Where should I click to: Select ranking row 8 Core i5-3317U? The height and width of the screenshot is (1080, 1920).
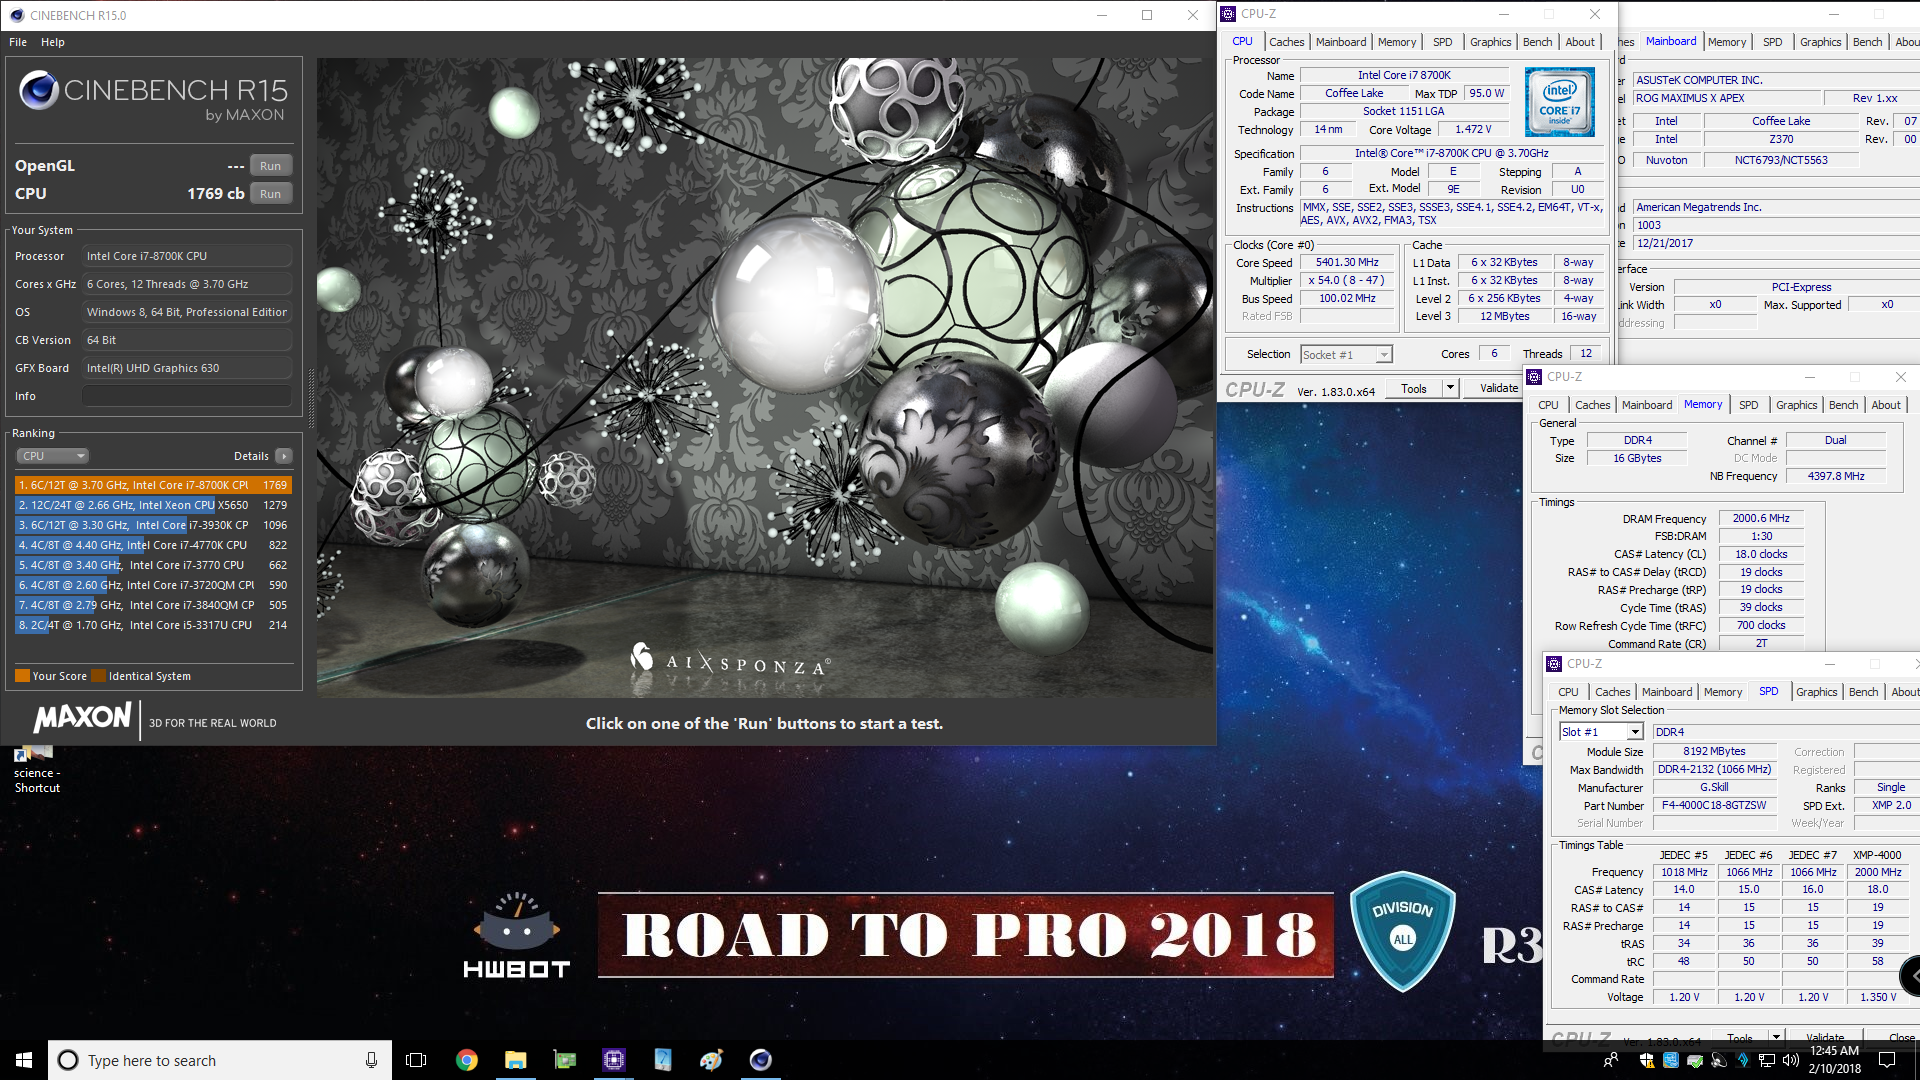[153, 625]
